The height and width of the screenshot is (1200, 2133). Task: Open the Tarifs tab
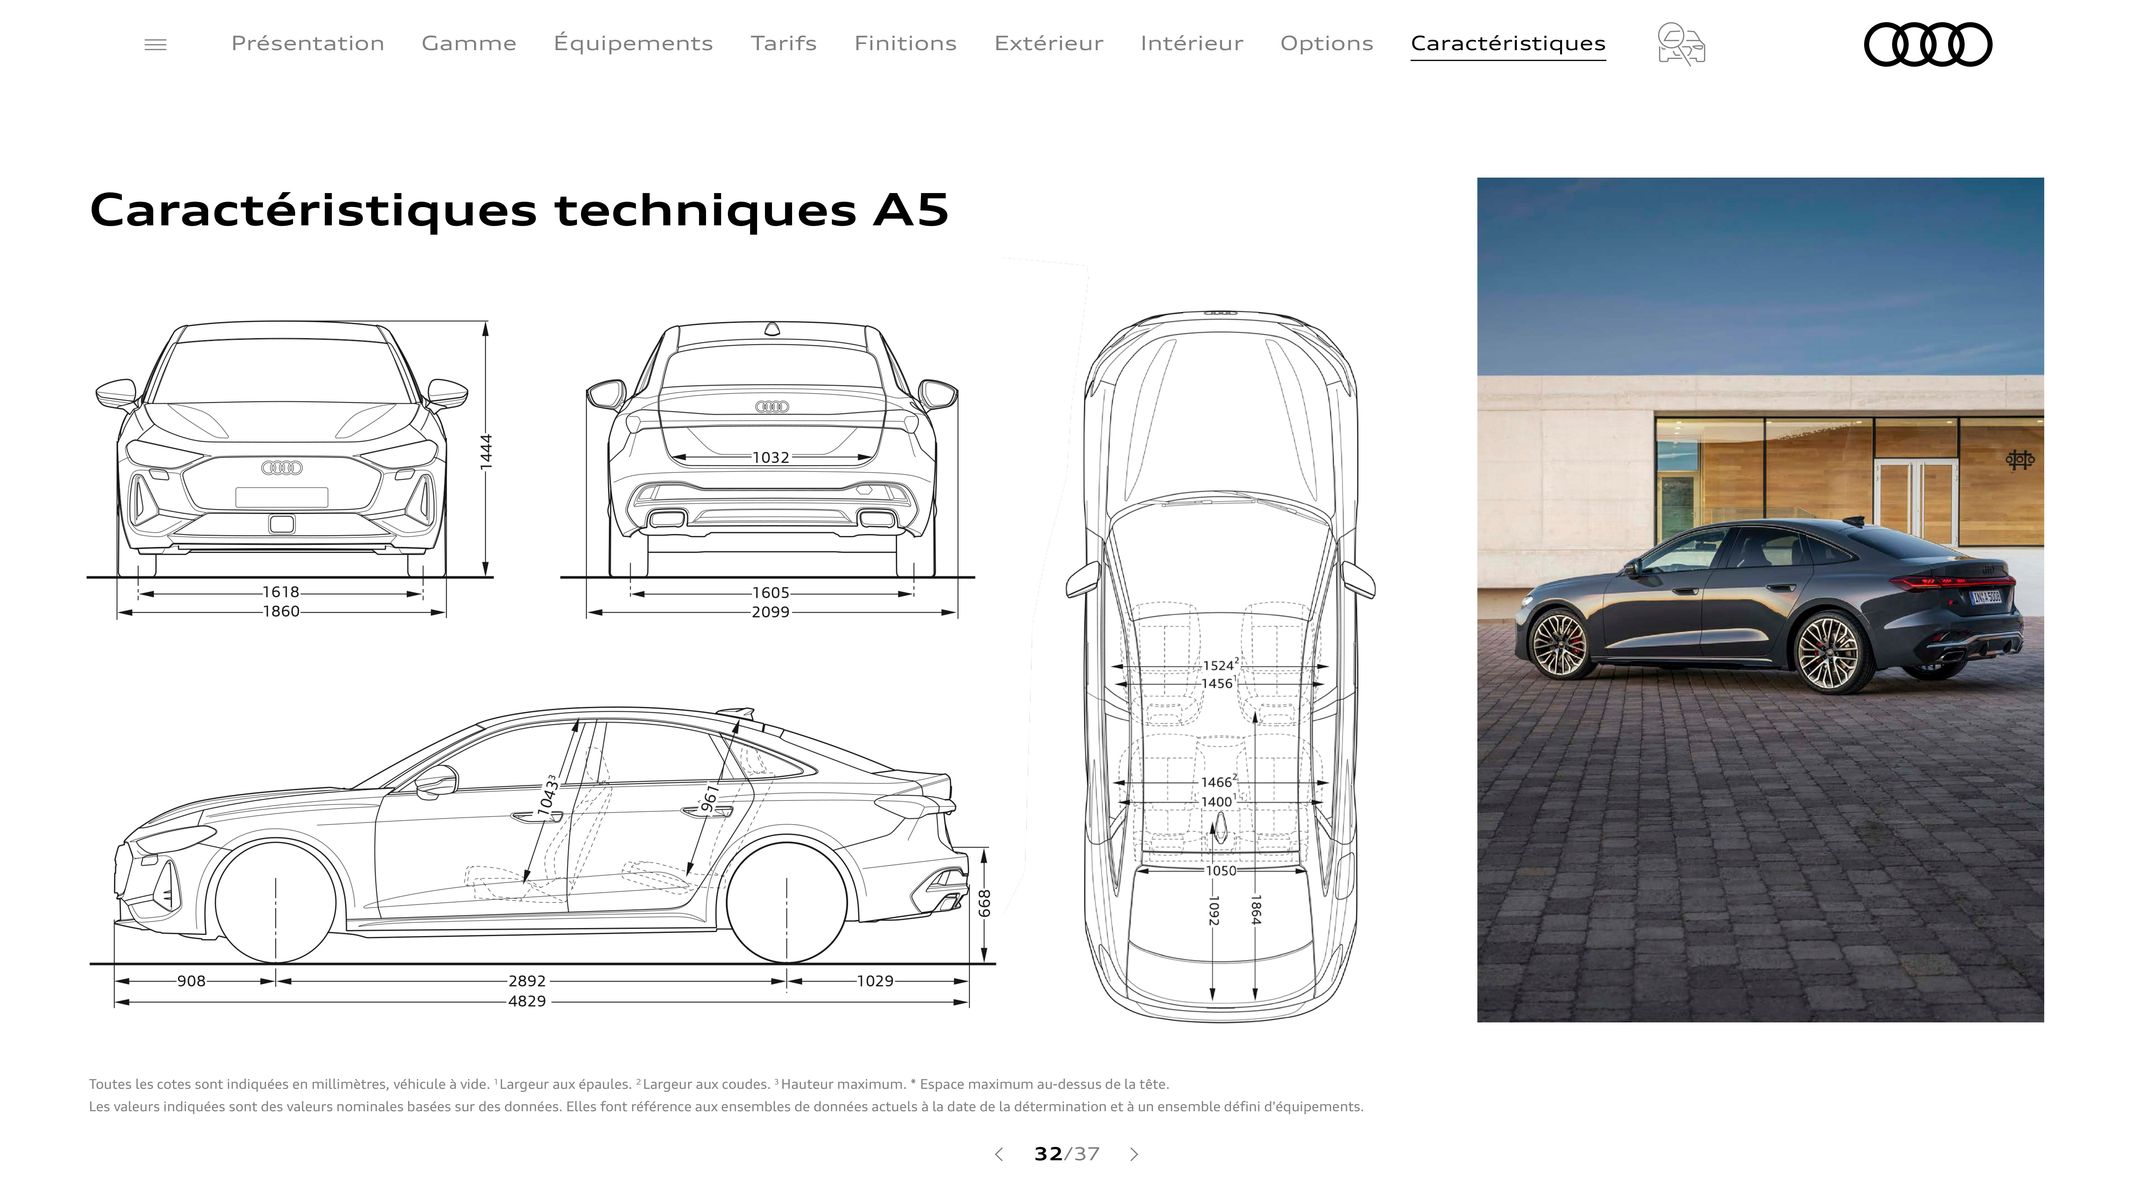[784, 43]
